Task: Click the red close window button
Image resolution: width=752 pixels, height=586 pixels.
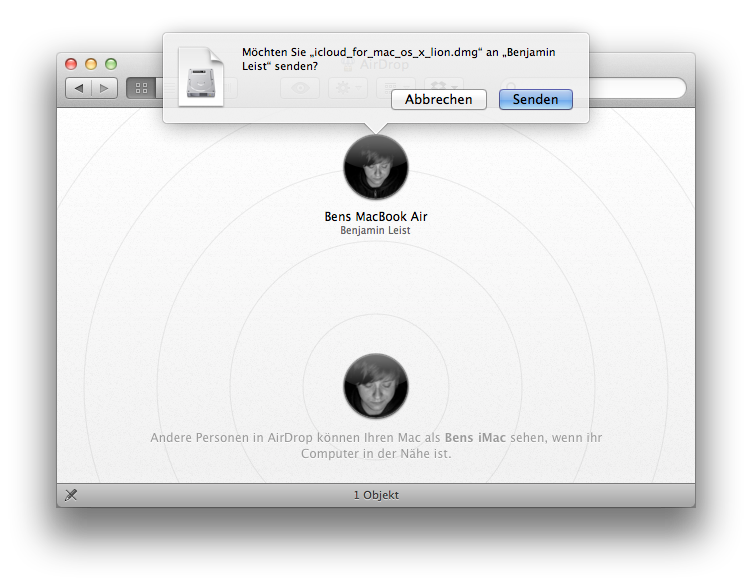Action: 71,64
